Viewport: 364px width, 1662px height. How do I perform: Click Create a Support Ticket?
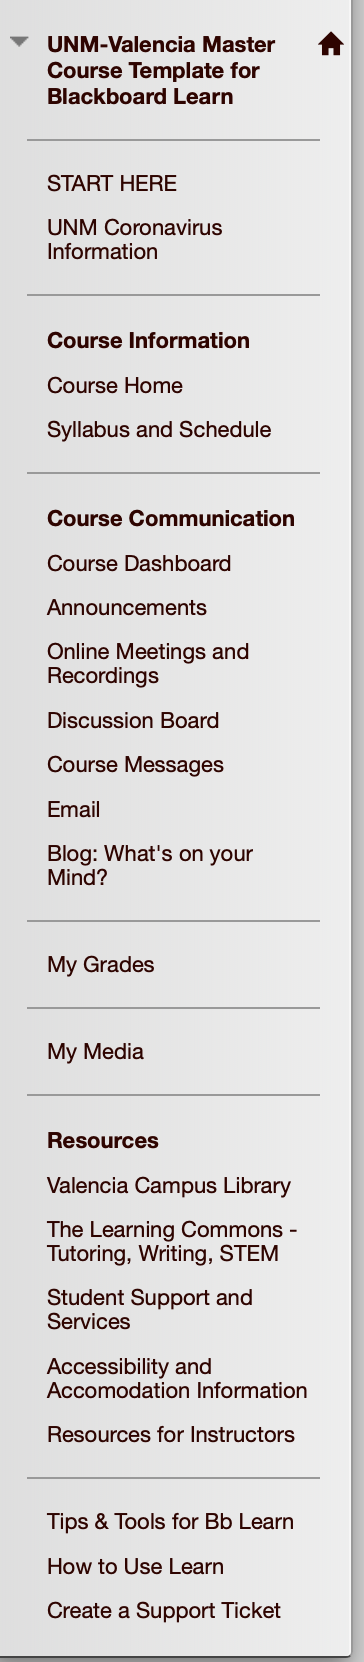click(164, 1610)
